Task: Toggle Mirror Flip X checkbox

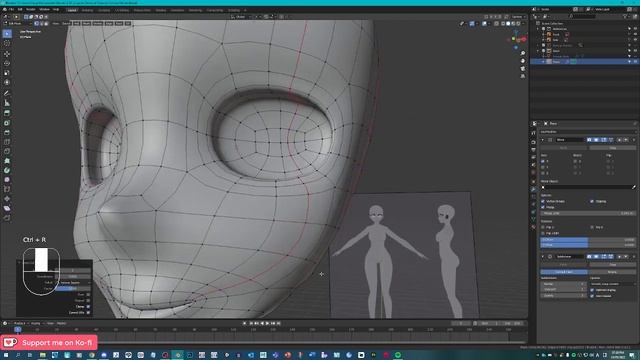Action: pyautogui.click(x=608, y=162)
